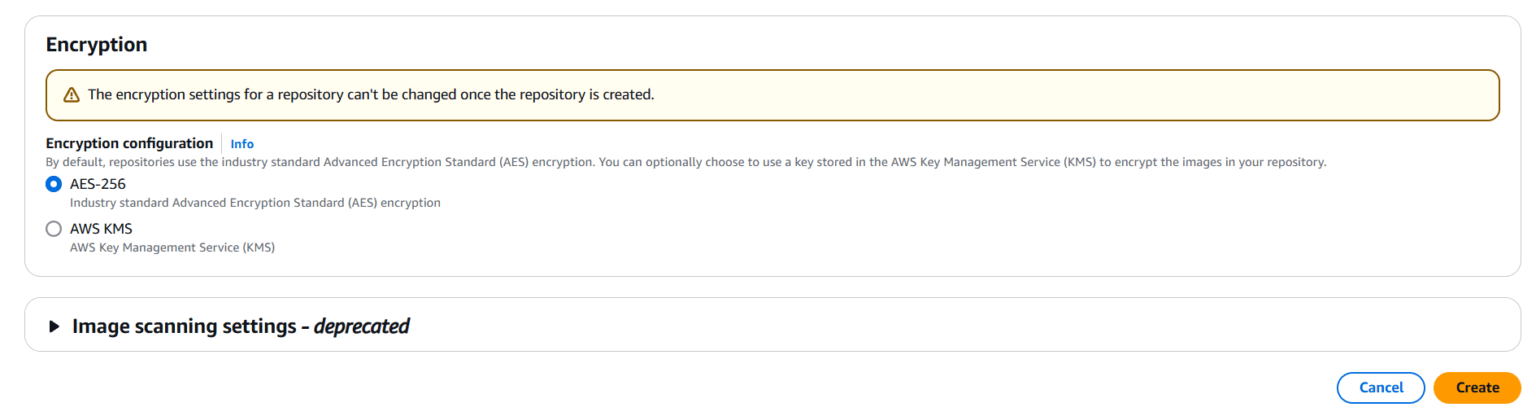Viewport: 1536px width, 416px height.
Task: Open the Info link beside Encryption configuration
Action: click(242, 144)
